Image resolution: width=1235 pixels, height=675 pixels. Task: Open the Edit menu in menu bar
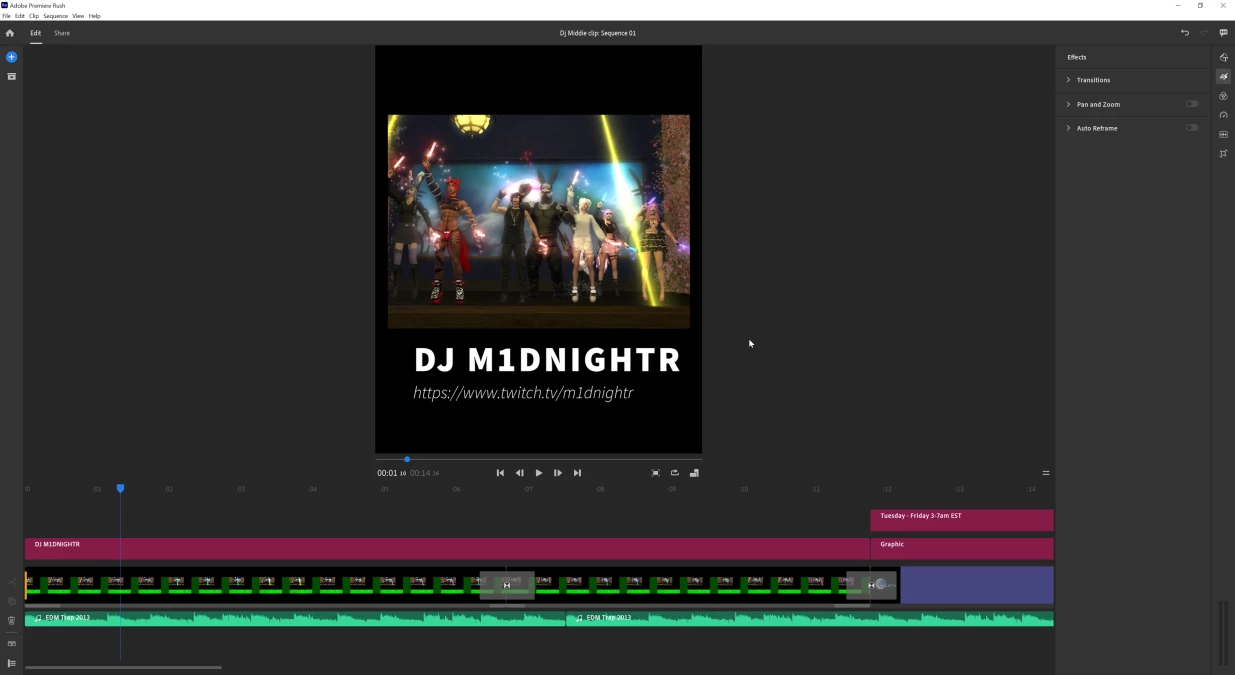[19, 16]
